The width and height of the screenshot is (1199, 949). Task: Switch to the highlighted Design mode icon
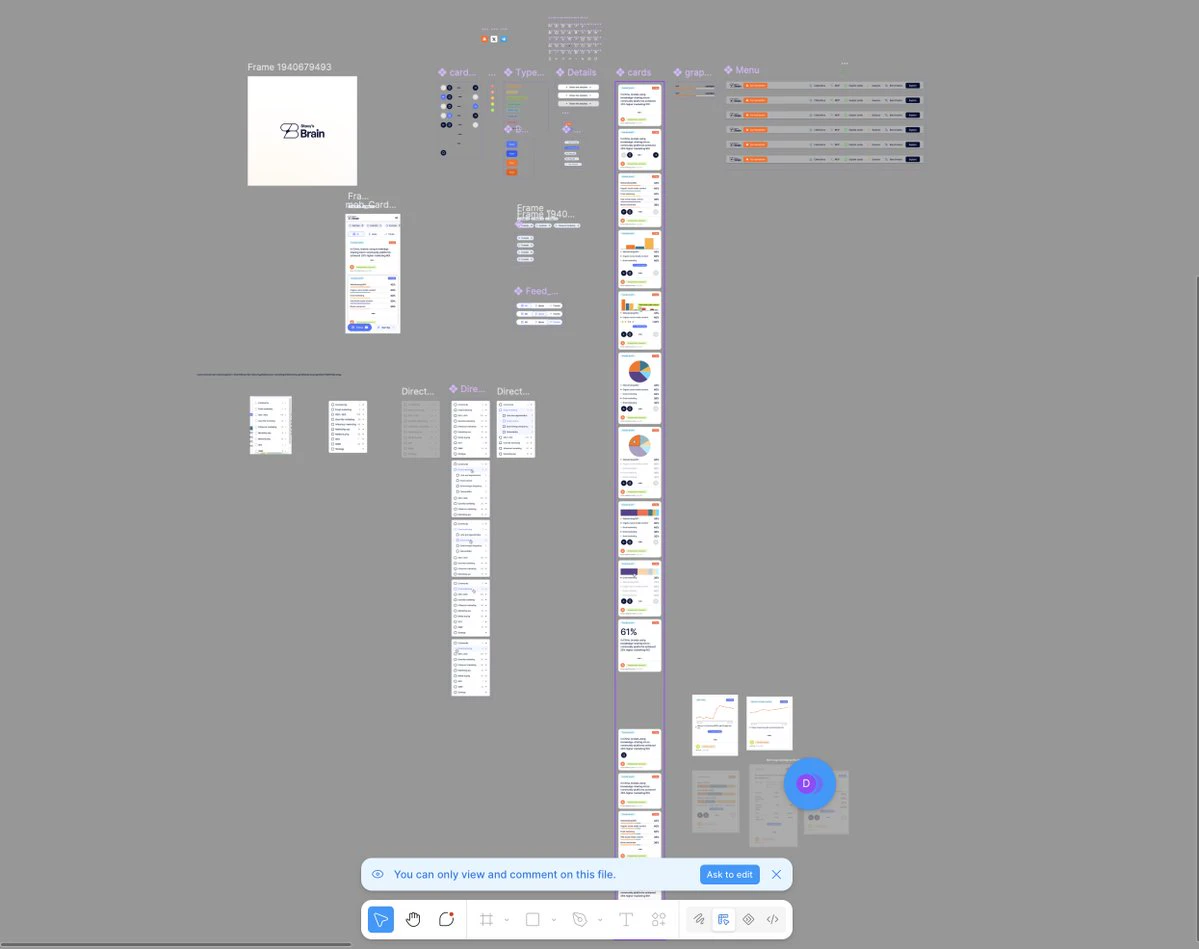pos(723,919)
